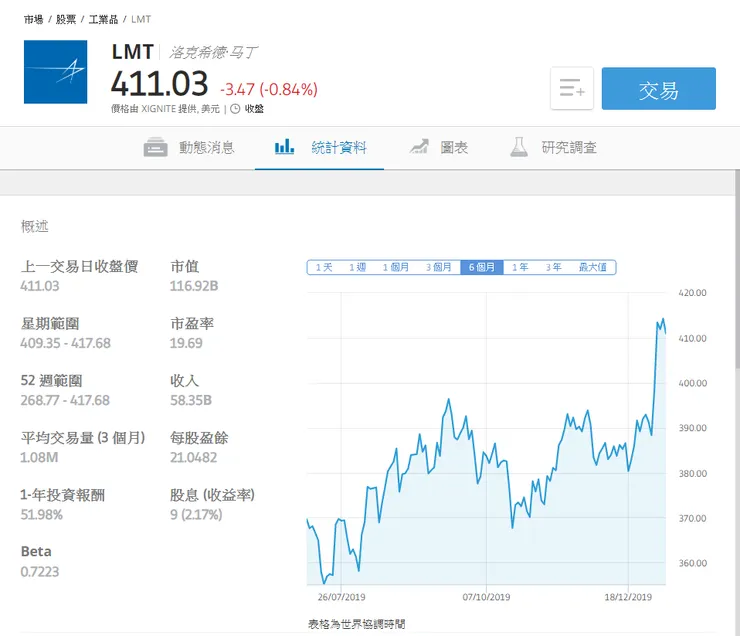
Task: Click the 星期範圍 value 409.35 - 417.68
Action: pos(66,343)
